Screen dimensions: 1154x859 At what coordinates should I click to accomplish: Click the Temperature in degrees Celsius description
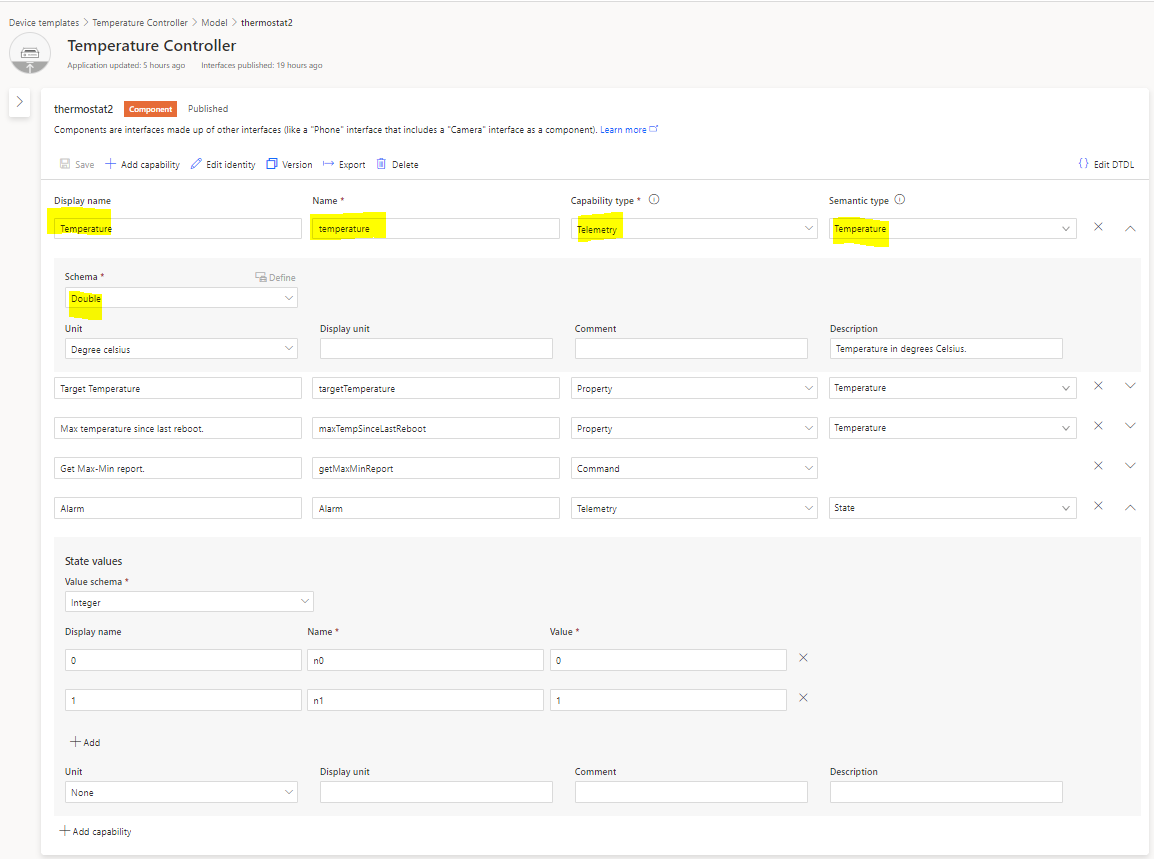[x=946, y=349]
